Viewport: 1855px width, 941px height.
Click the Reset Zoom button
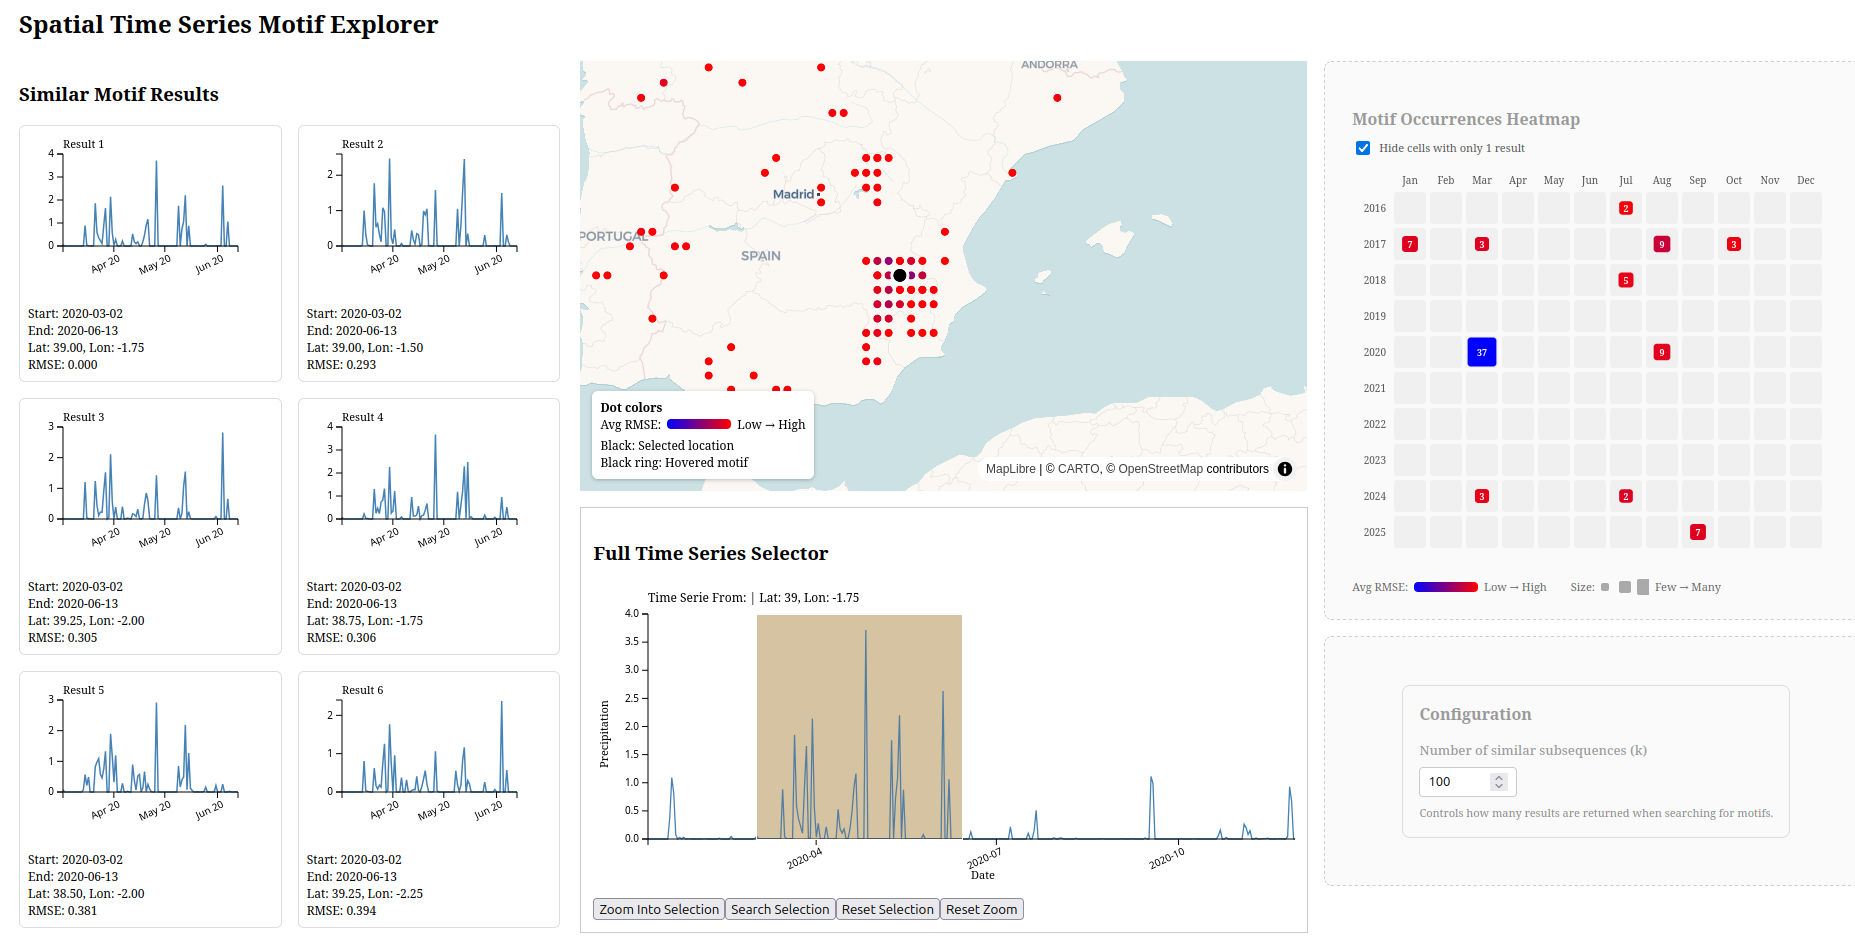tap(982, 909)
